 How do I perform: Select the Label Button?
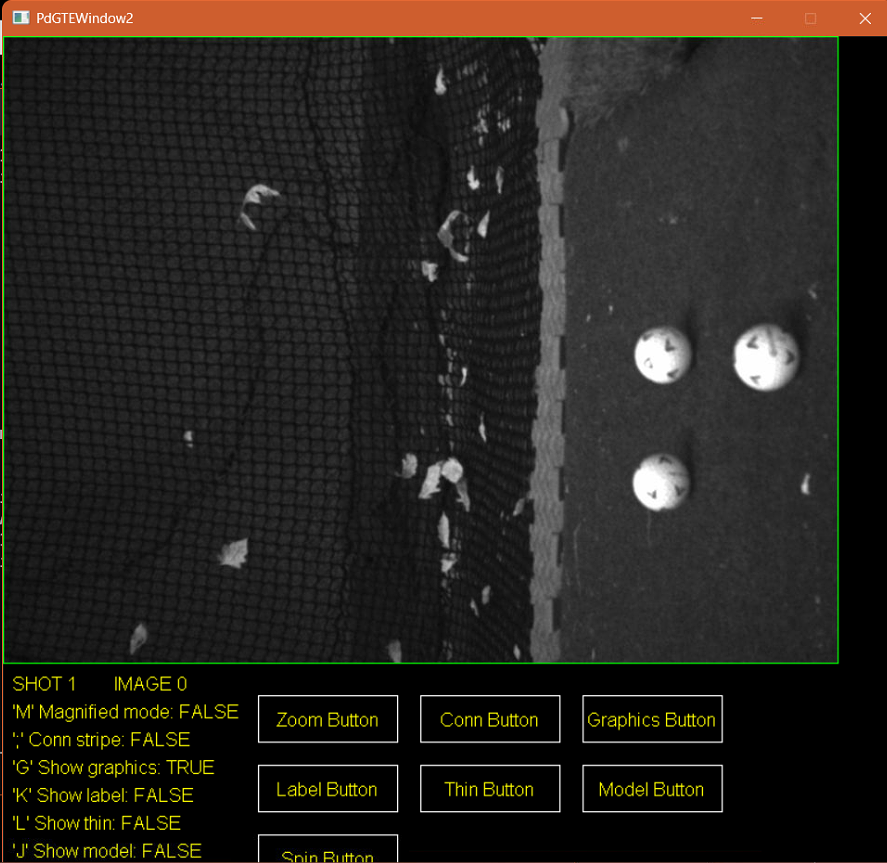click(x=328, y=788)
